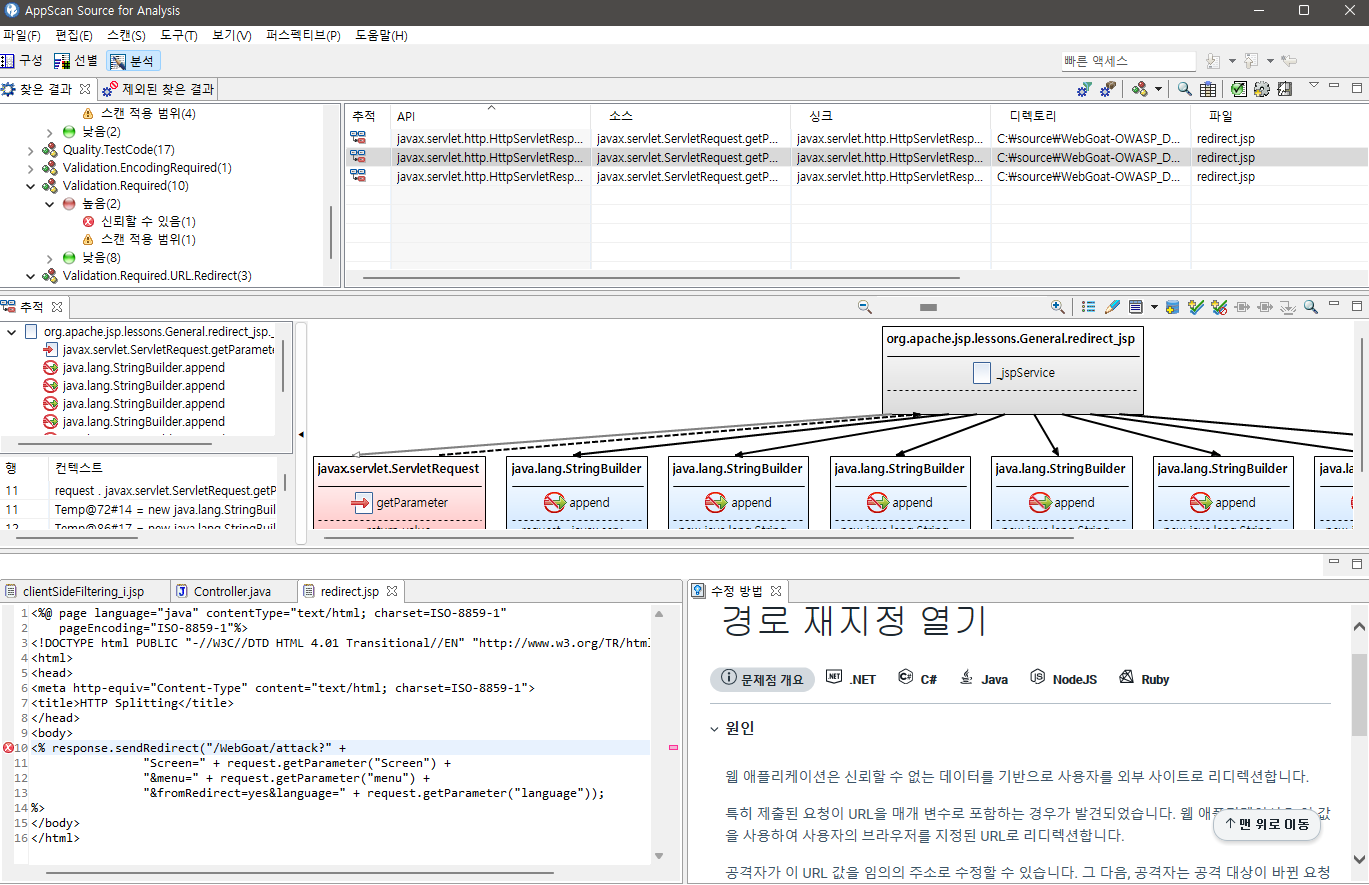The height and width of the screenshot is (885, 1369).
Task: Click the 디렉토리 column header
Action: pyautogui.click(x=1090, y=116)
